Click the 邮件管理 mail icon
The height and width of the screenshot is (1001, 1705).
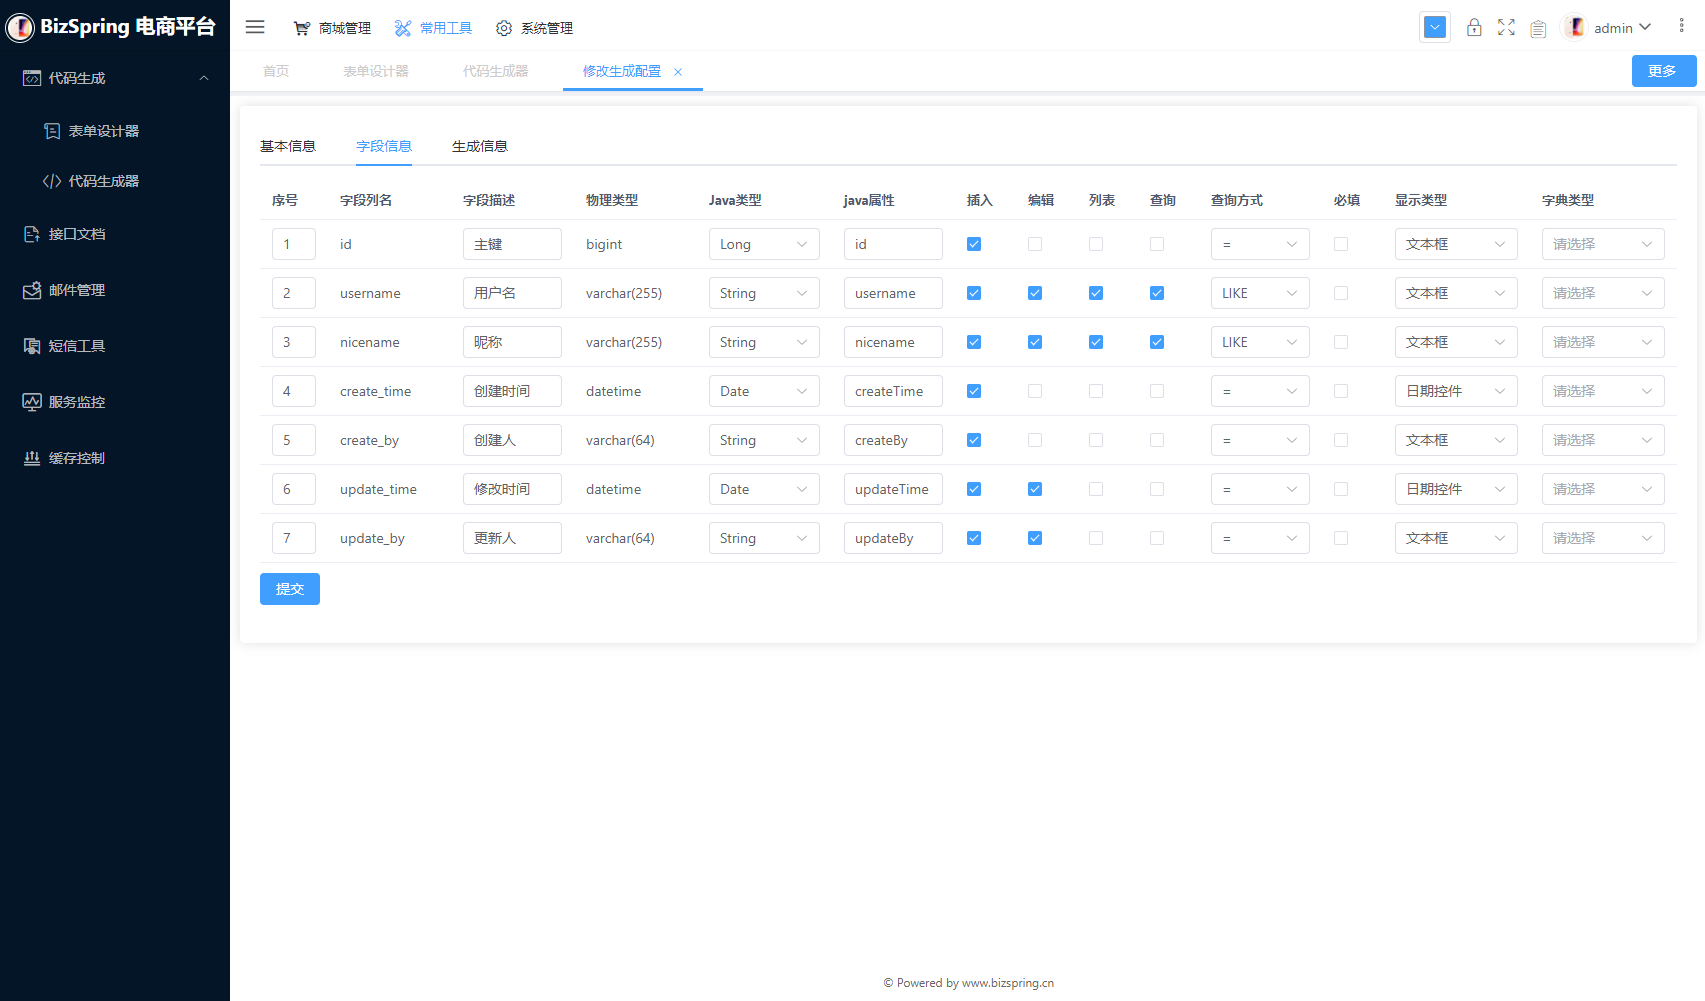[x=32, y=290]
